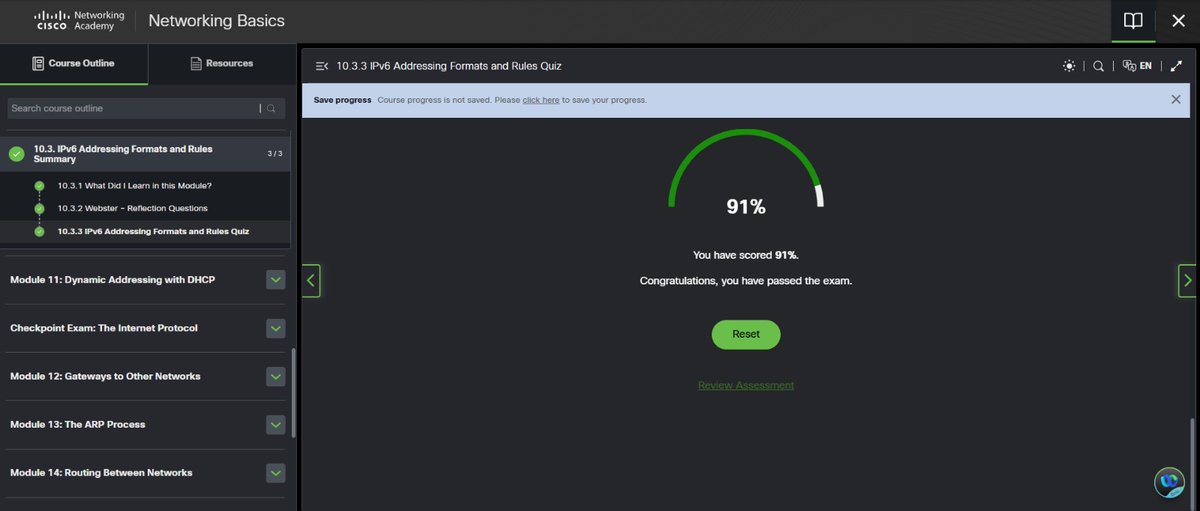Screen dimensions: 1200x511
Task: Click the Reset button
Action: click(746, 334)
